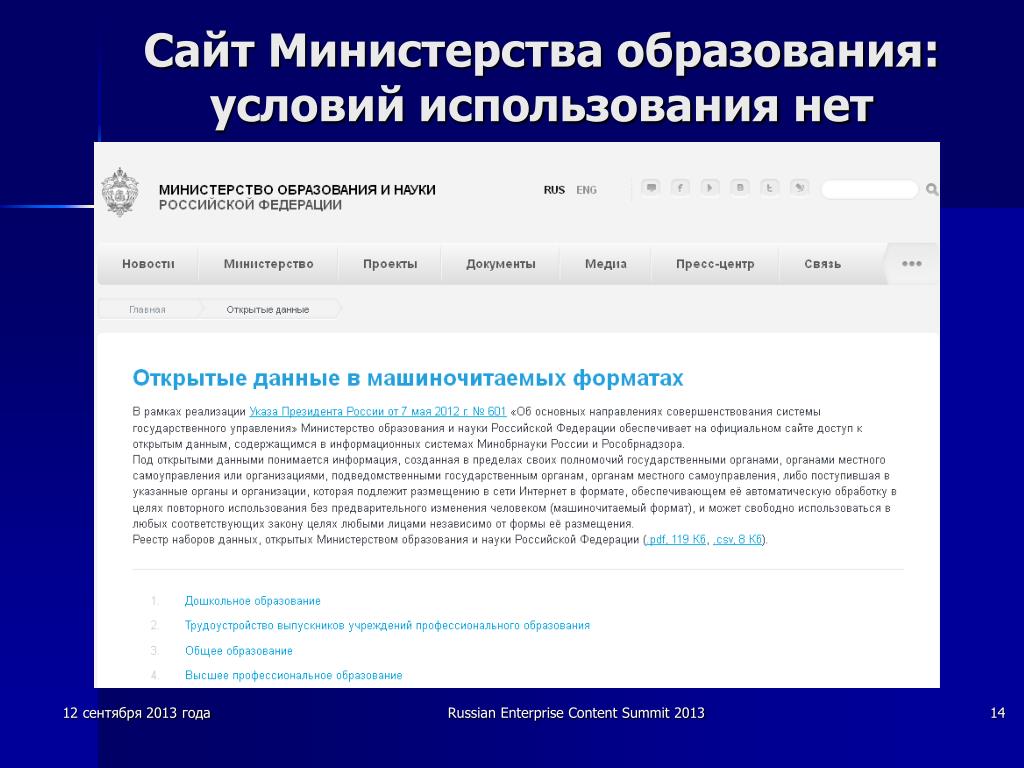
Task: Open the Новости menu
Action: tap(148, 264)
